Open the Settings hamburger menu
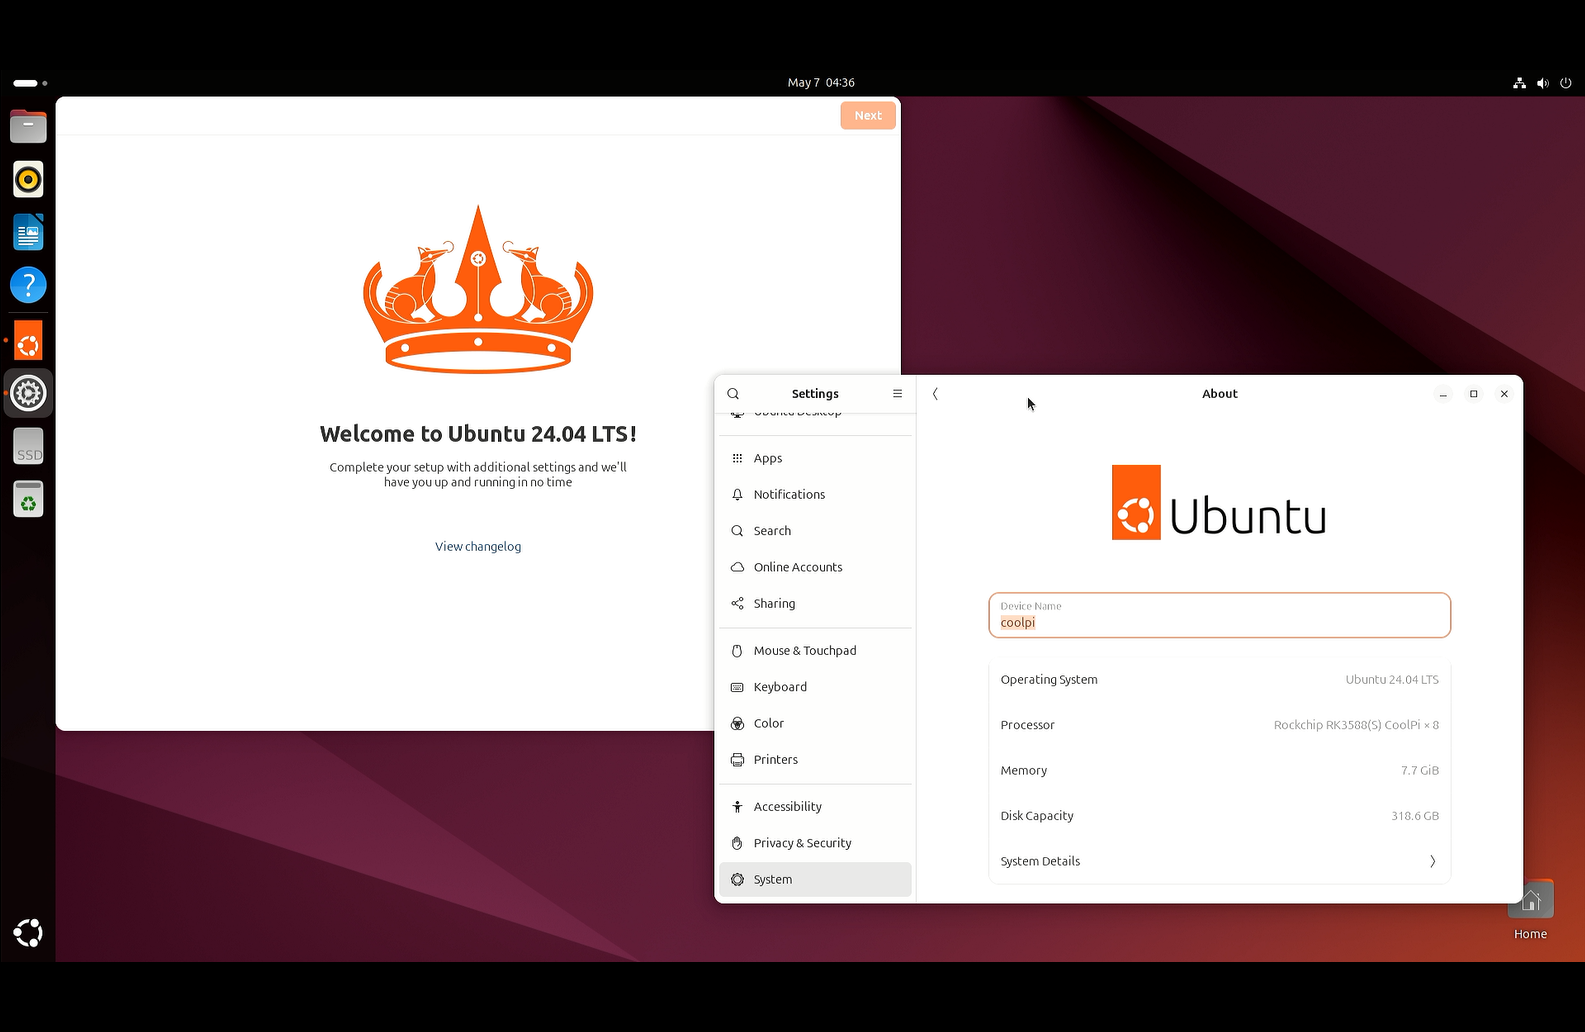1585x1032 pixels. [897, 394]
